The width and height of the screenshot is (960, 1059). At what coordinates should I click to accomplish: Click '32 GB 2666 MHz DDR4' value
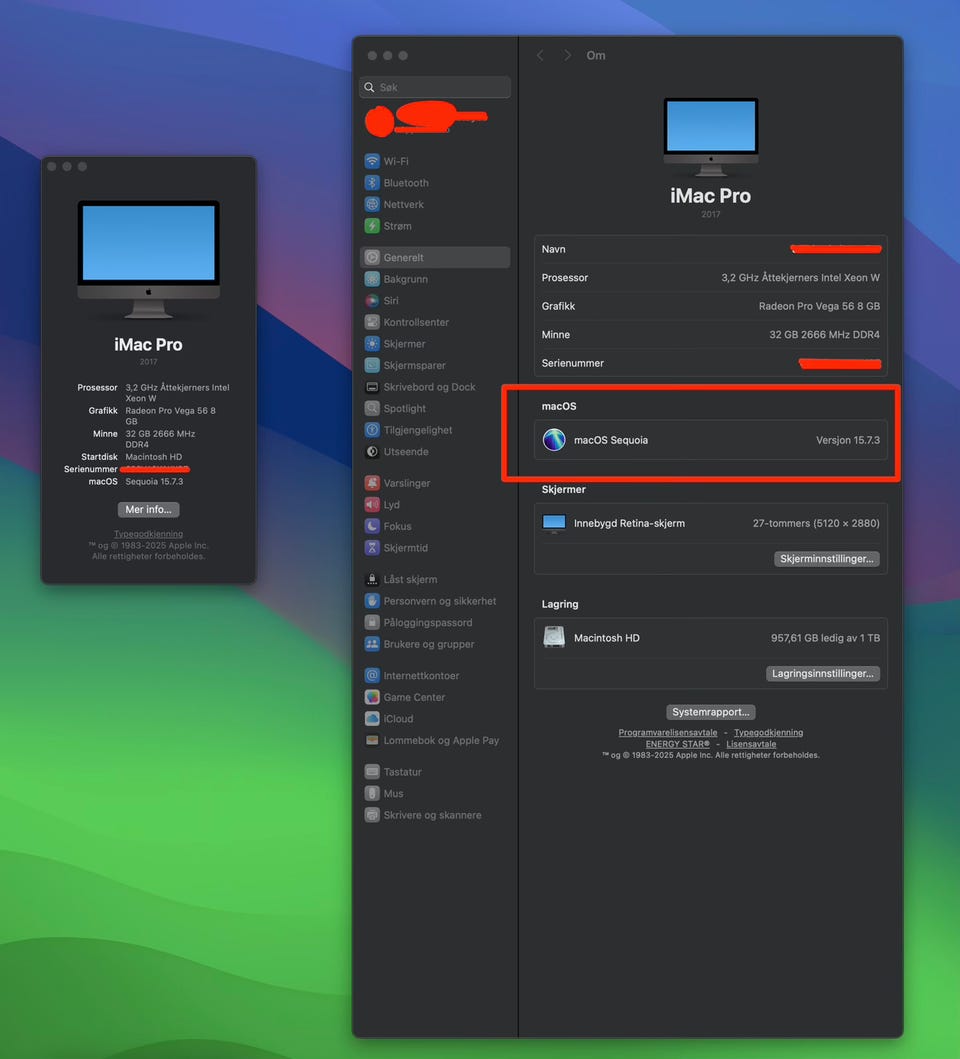(824, 334)
